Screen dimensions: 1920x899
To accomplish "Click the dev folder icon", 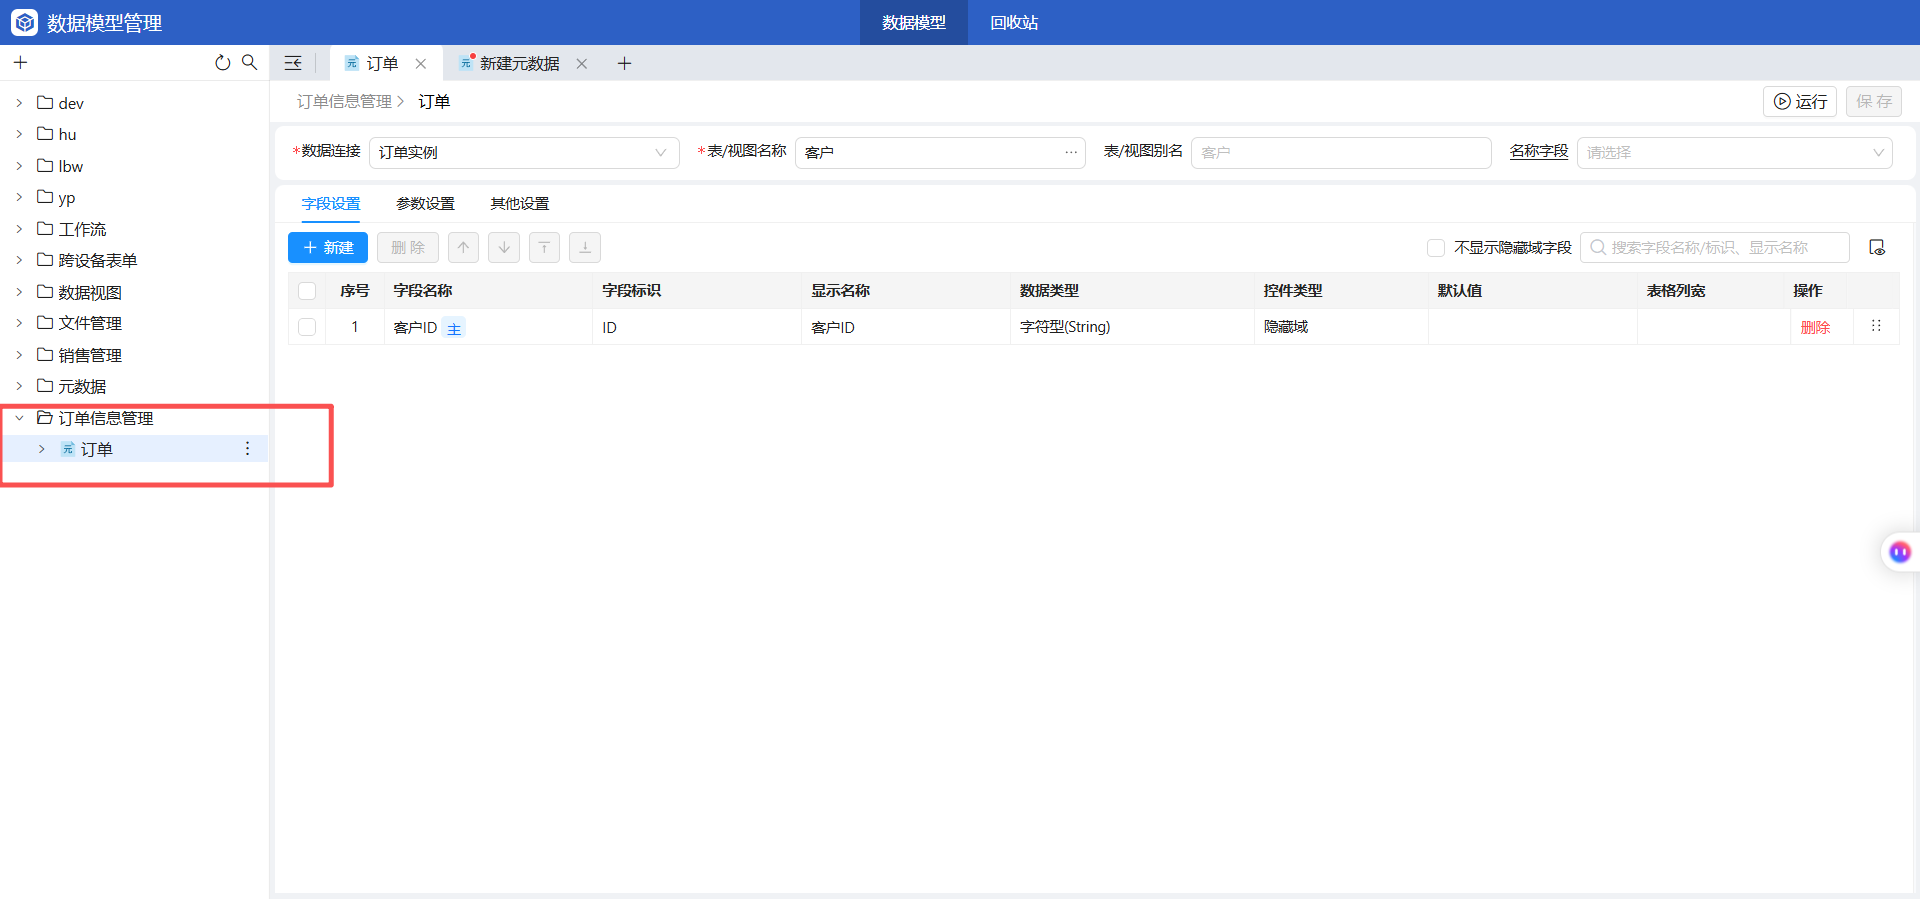I will coord(45,103).
